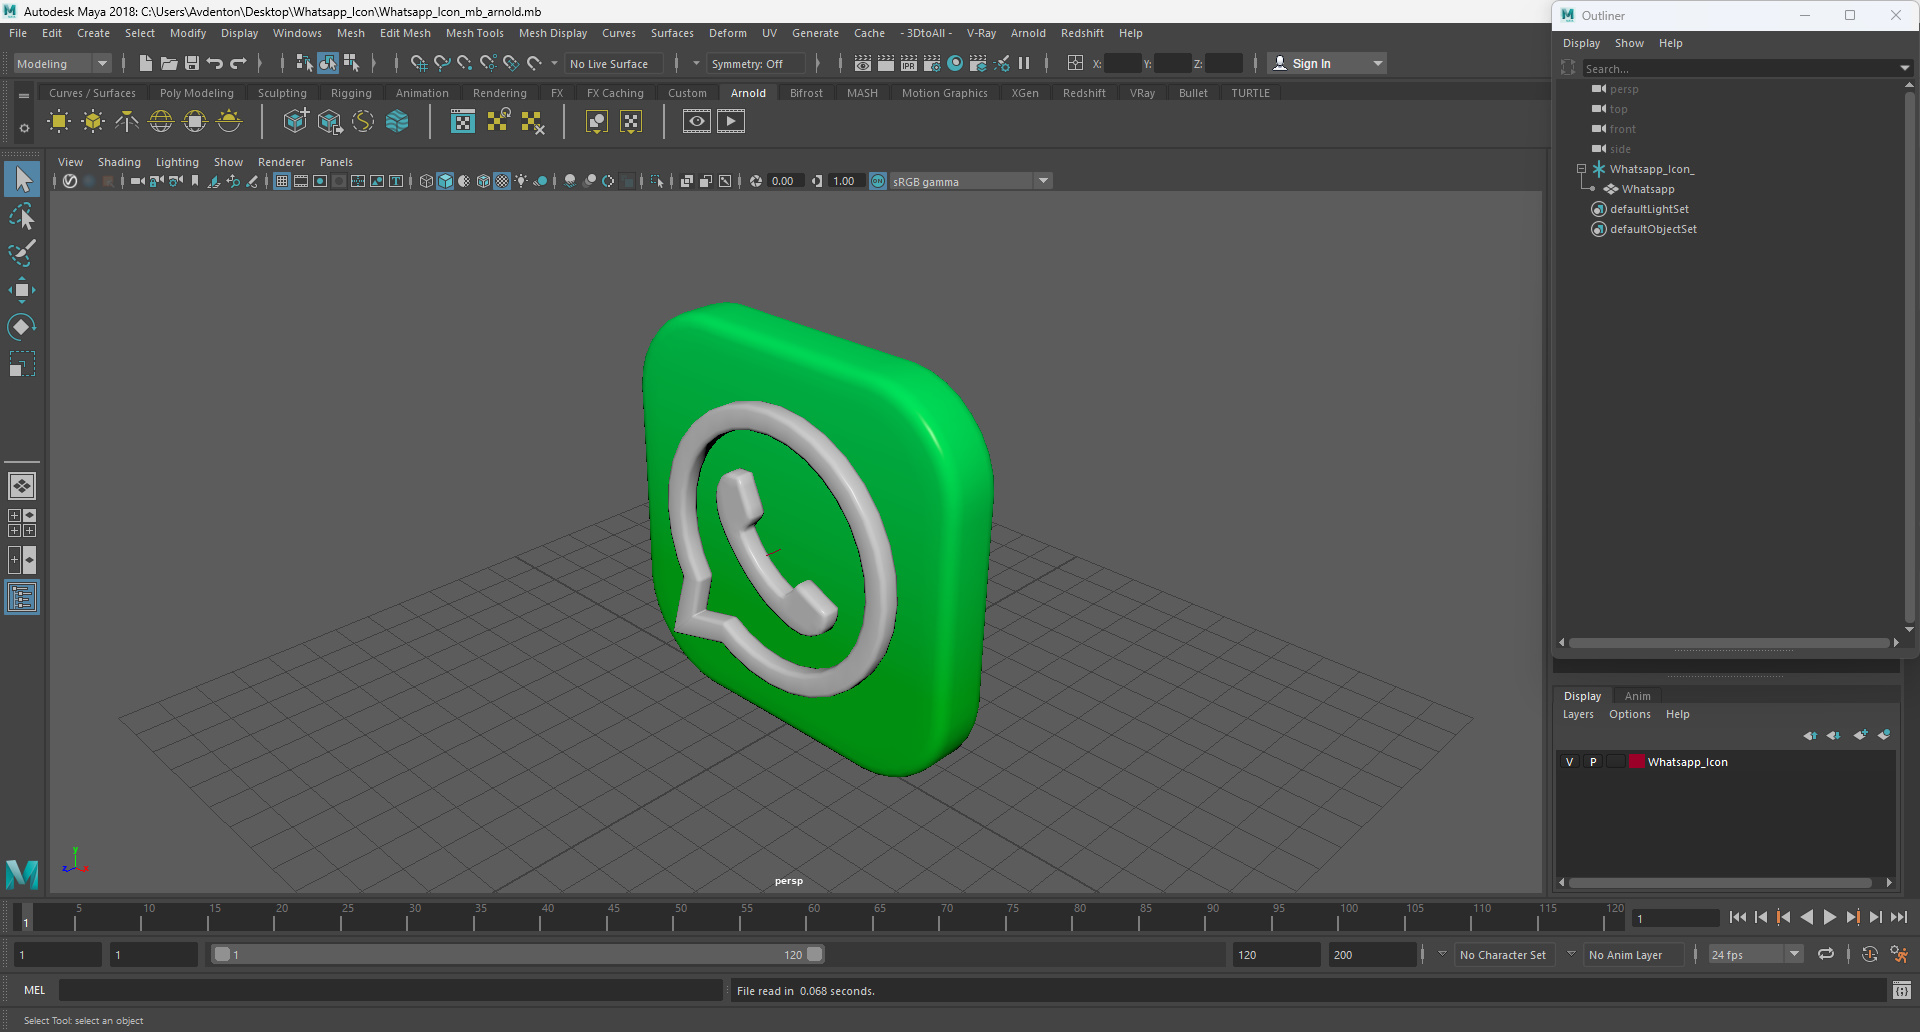The height and width of the screenshot is (1032, 1920).
Task: Click Arnold Mesh Light shelf icon
Action: [x=93, y=122]
